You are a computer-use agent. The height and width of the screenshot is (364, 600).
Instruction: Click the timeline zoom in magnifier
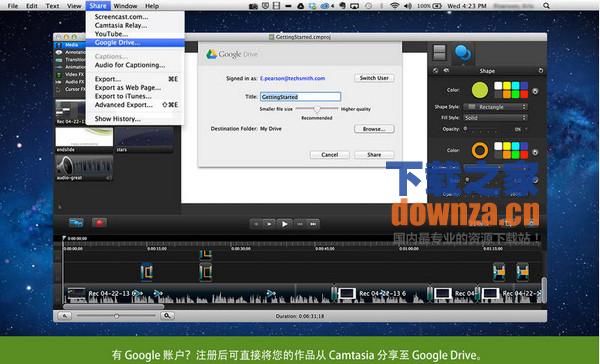pos(167,316)
